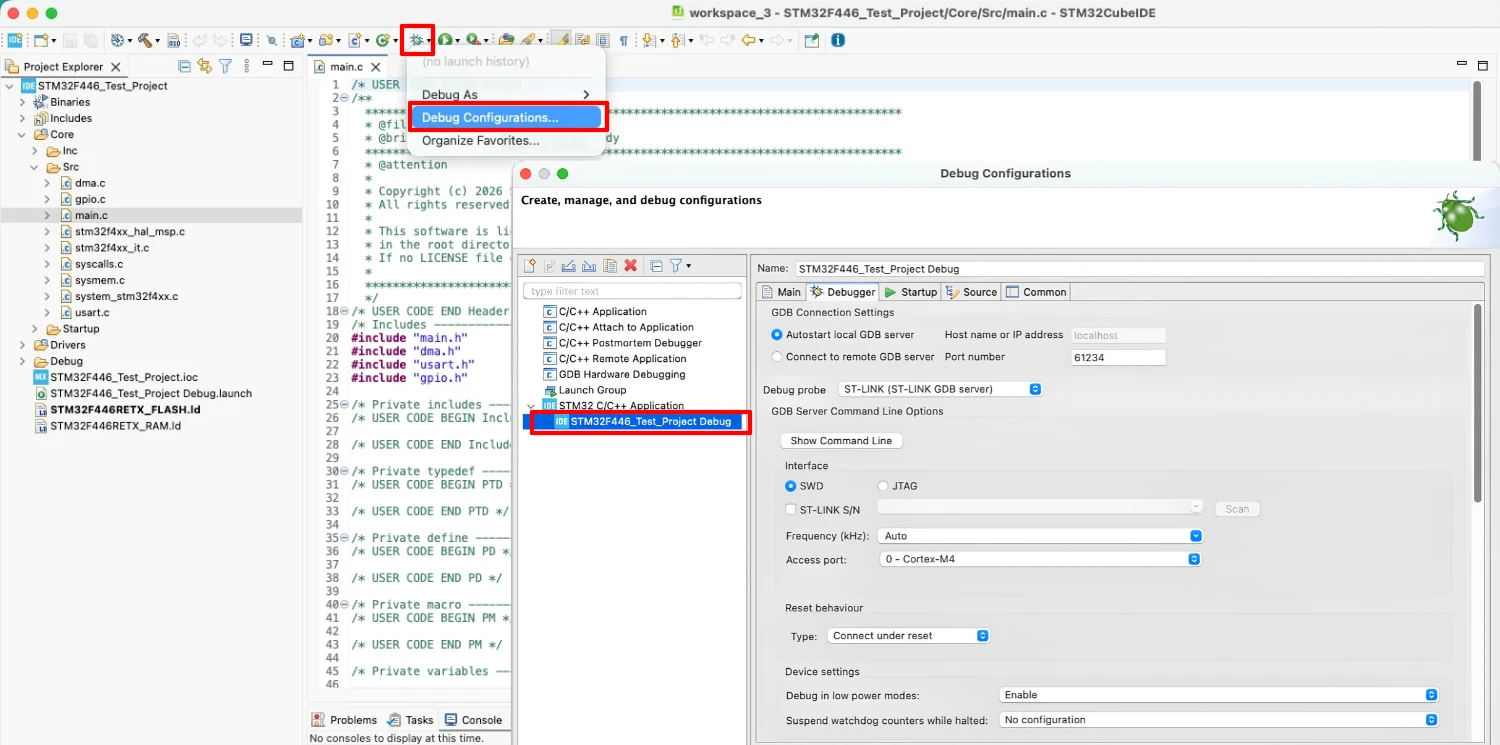Select GDB Hardware Debugging configuration type
Screen dimensions: 1500x745
[x=622, y=374]
